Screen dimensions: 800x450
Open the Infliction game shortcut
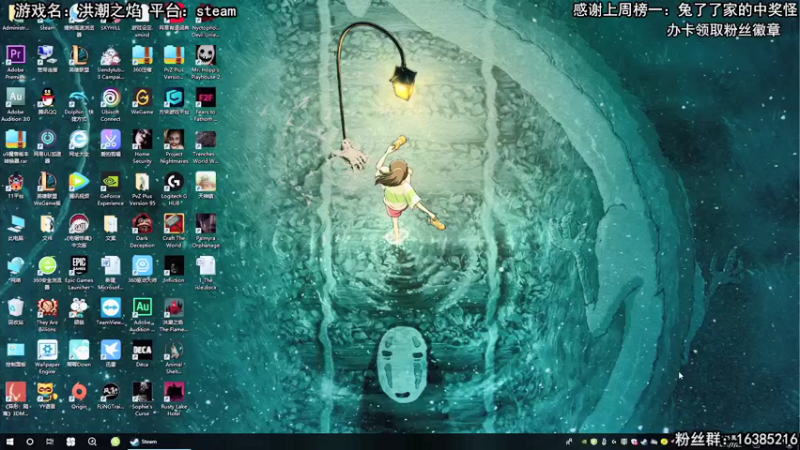tap(174, 270)
